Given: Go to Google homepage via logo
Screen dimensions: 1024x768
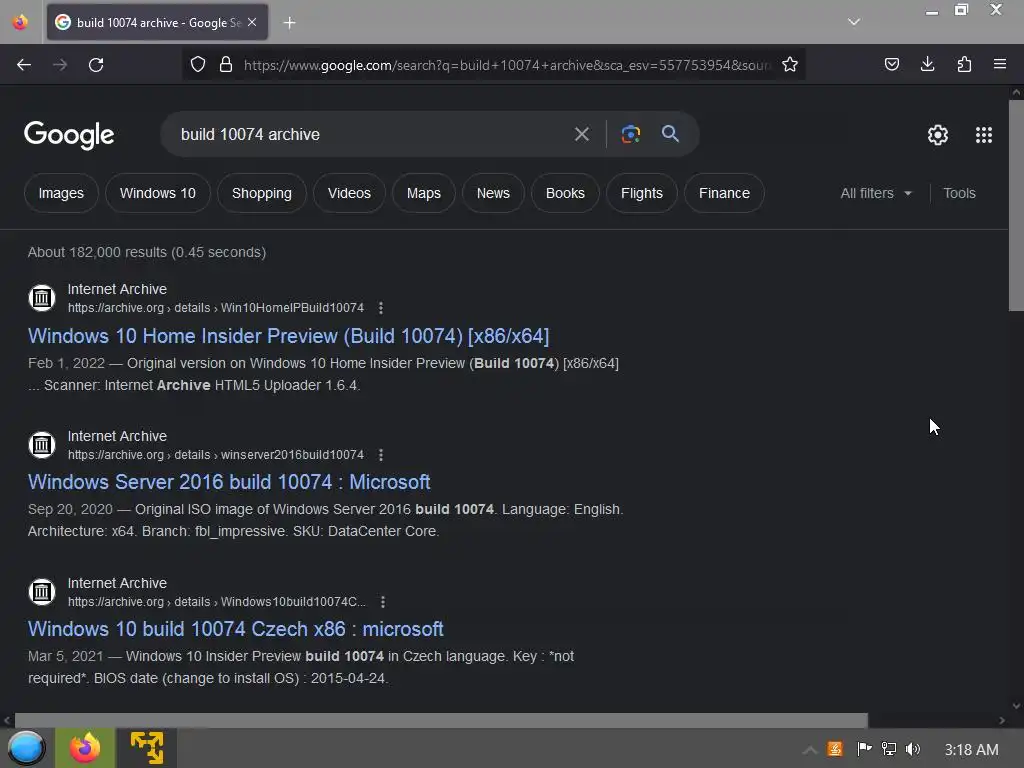Looking at the screenshot, I should click(x=69, y=135).
